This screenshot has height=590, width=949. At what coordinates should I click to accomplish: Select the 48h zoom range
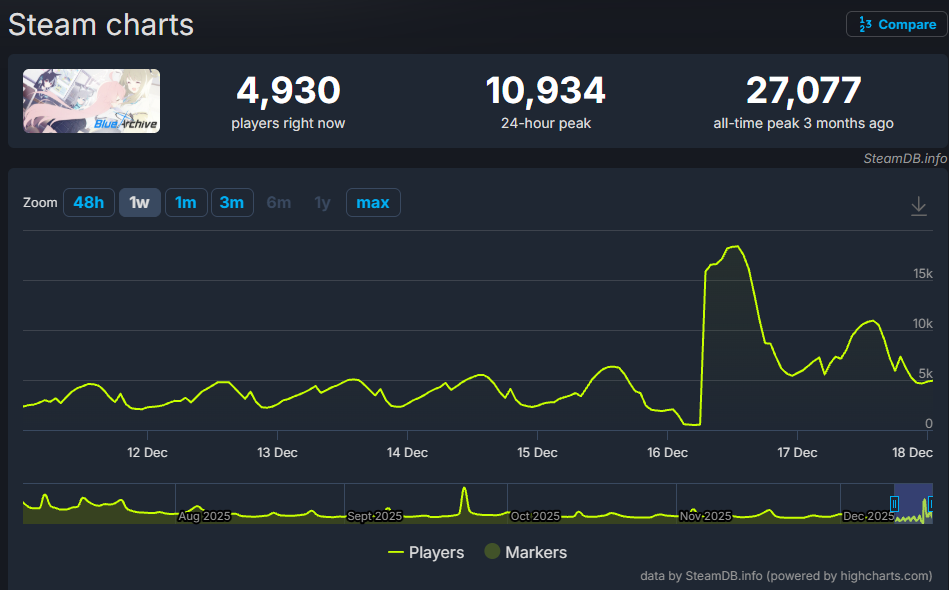pos(88,203)
